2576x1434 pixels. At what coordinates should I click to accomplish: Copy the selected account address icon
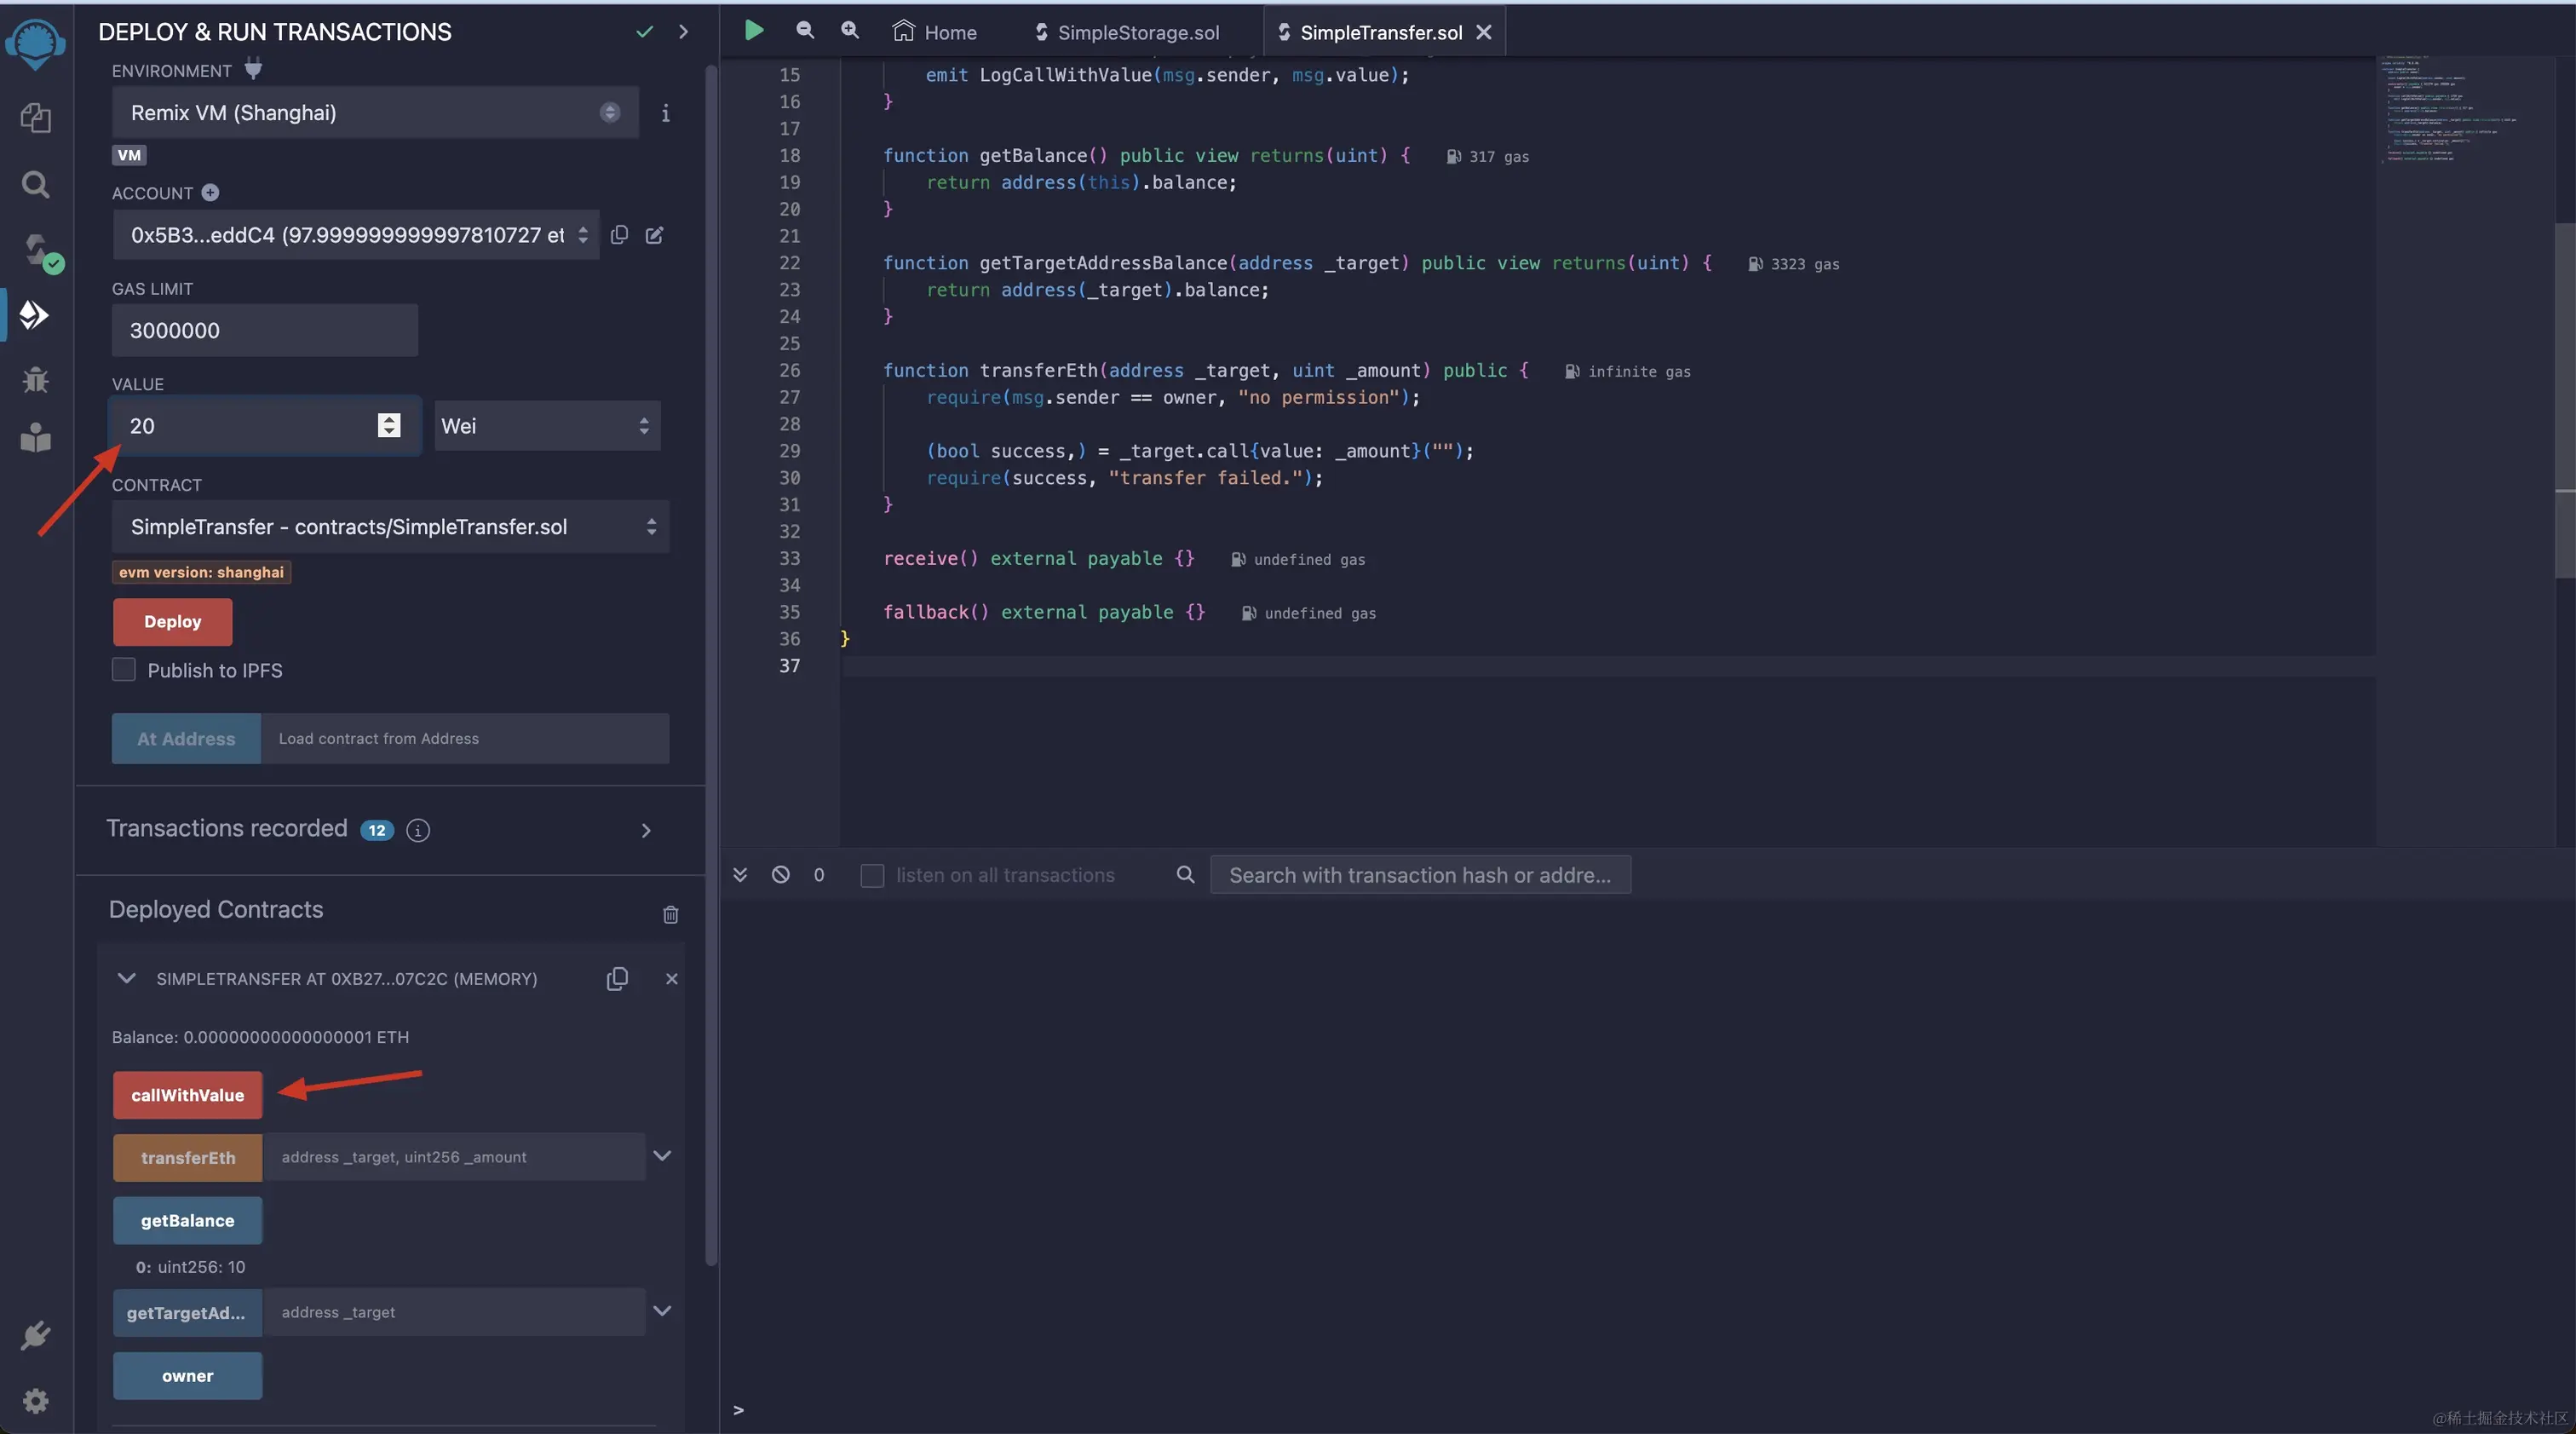click(619, 235)
